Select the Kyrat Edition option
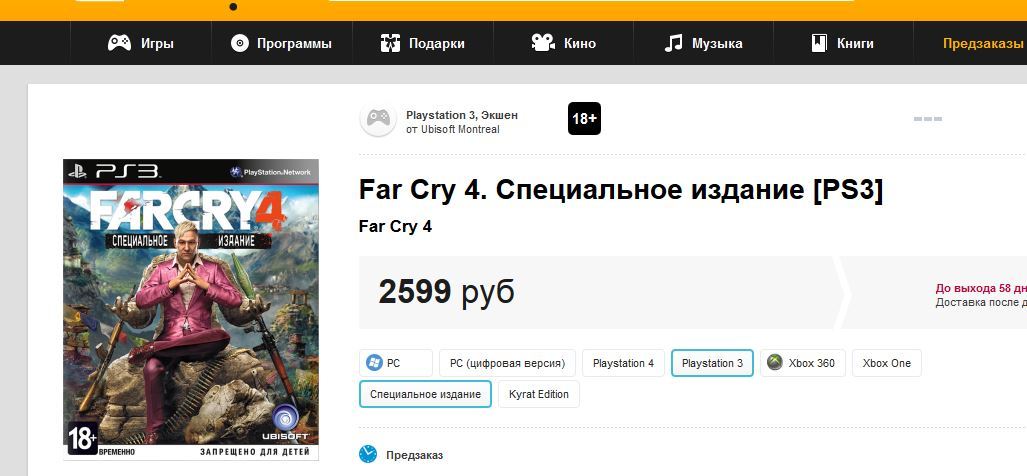1027x476 pixels. [539, 394]
